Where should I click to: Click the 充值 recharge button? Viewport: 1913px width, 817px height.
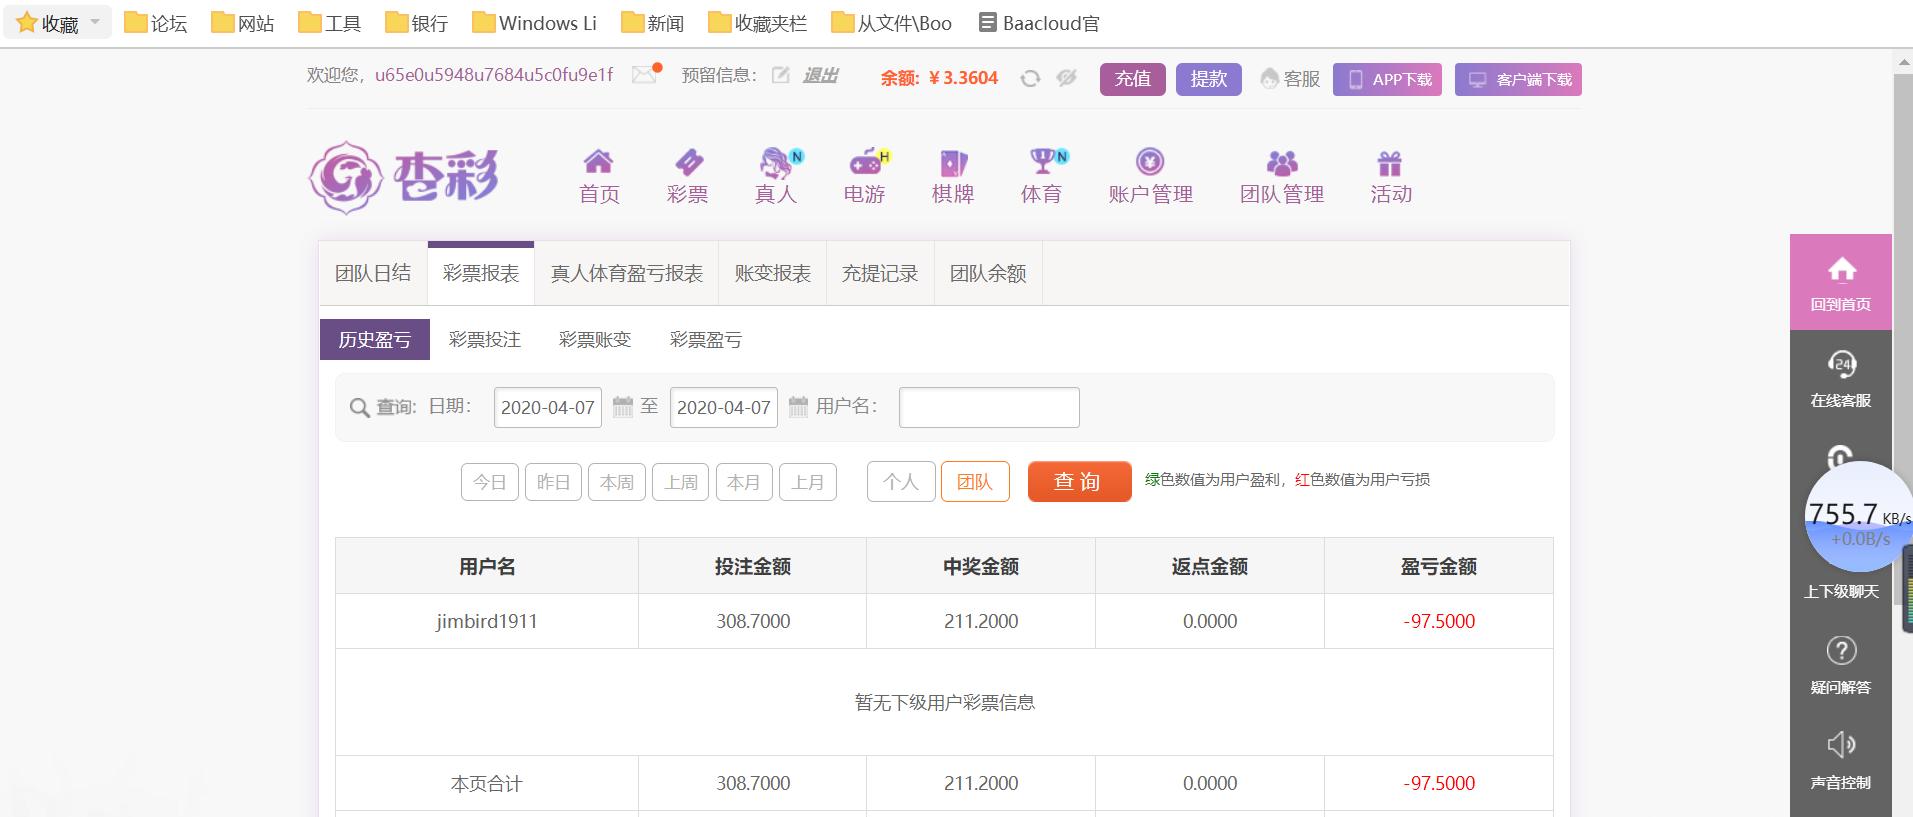tap(1133, 79)
